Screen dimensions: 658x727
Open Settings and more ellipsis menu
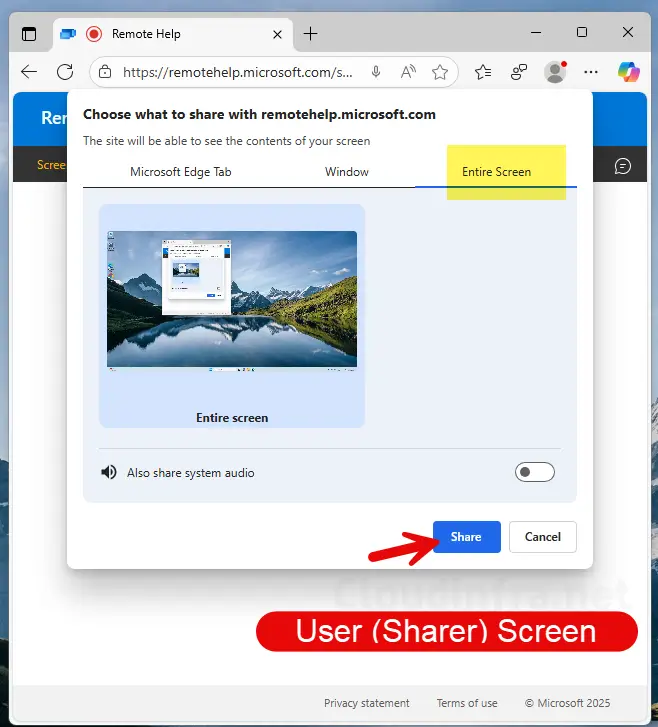coord(591,72)
